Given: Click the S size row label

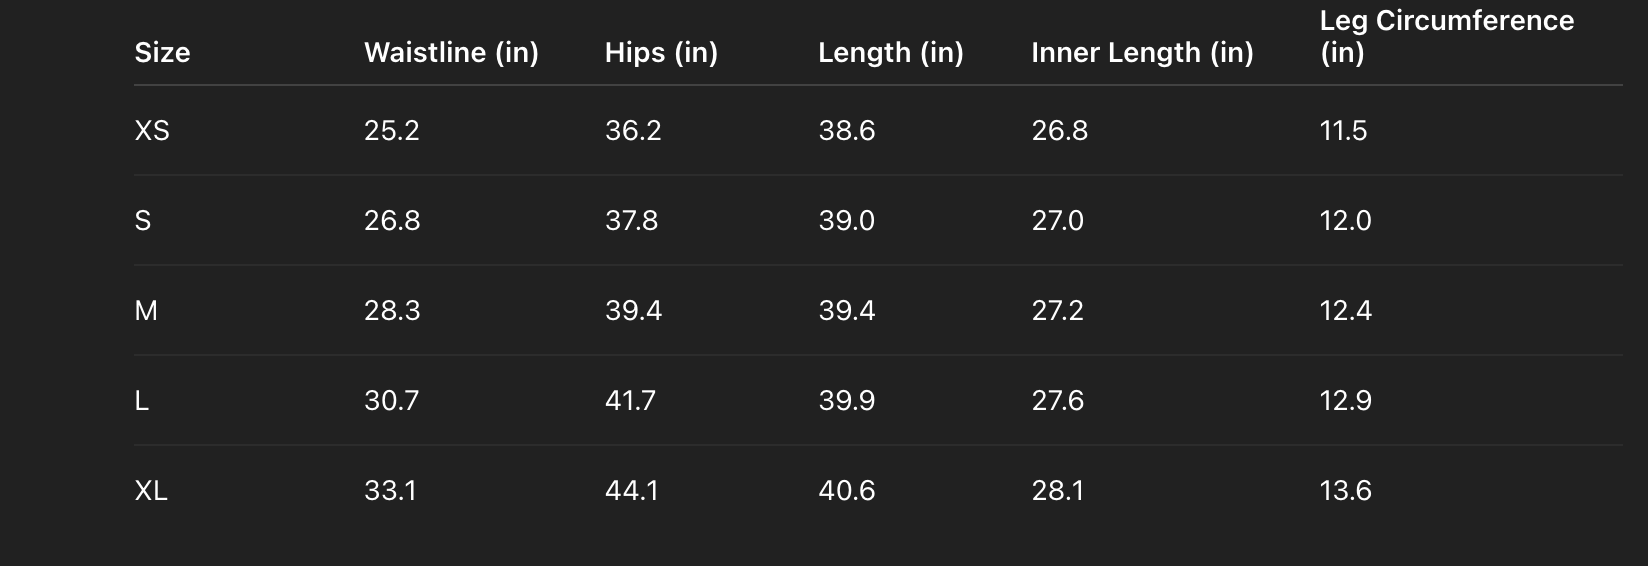Looking at the screenshot, I should 143,221.
